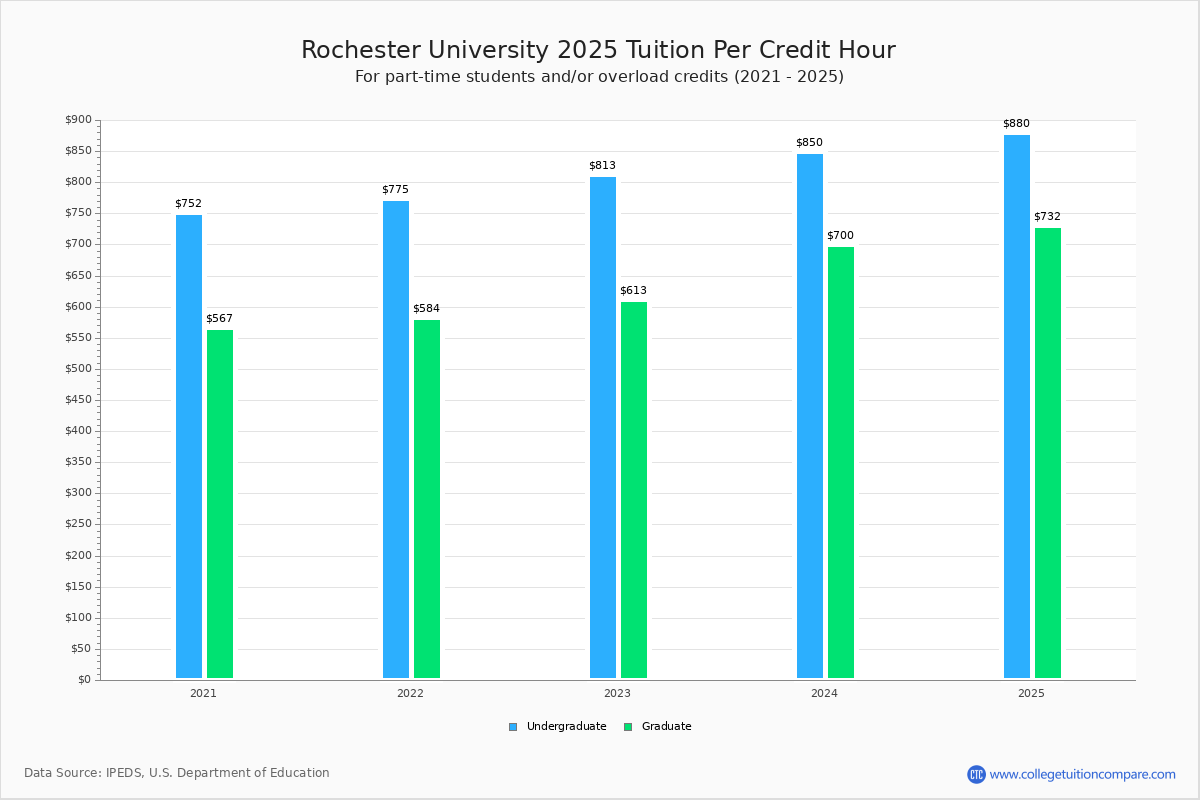Select the 2023 undergraduate $813 bar

pos(603,427)
